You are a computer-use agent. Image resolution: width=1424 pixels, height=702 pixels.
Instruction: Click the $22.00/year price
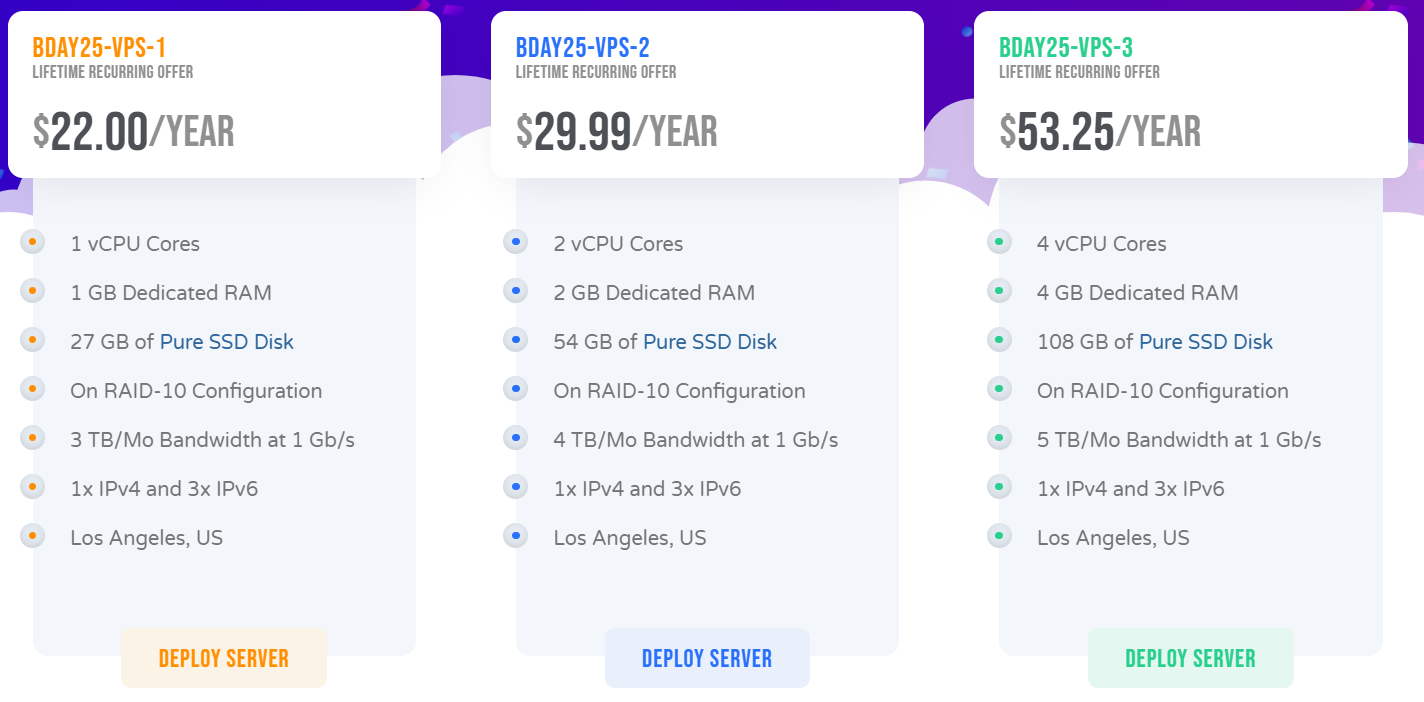coord(133,131)
